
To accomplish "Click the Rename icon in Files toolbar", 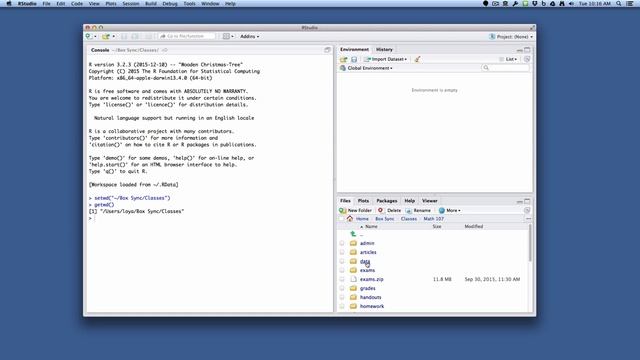I will click(x=409, y=211).
